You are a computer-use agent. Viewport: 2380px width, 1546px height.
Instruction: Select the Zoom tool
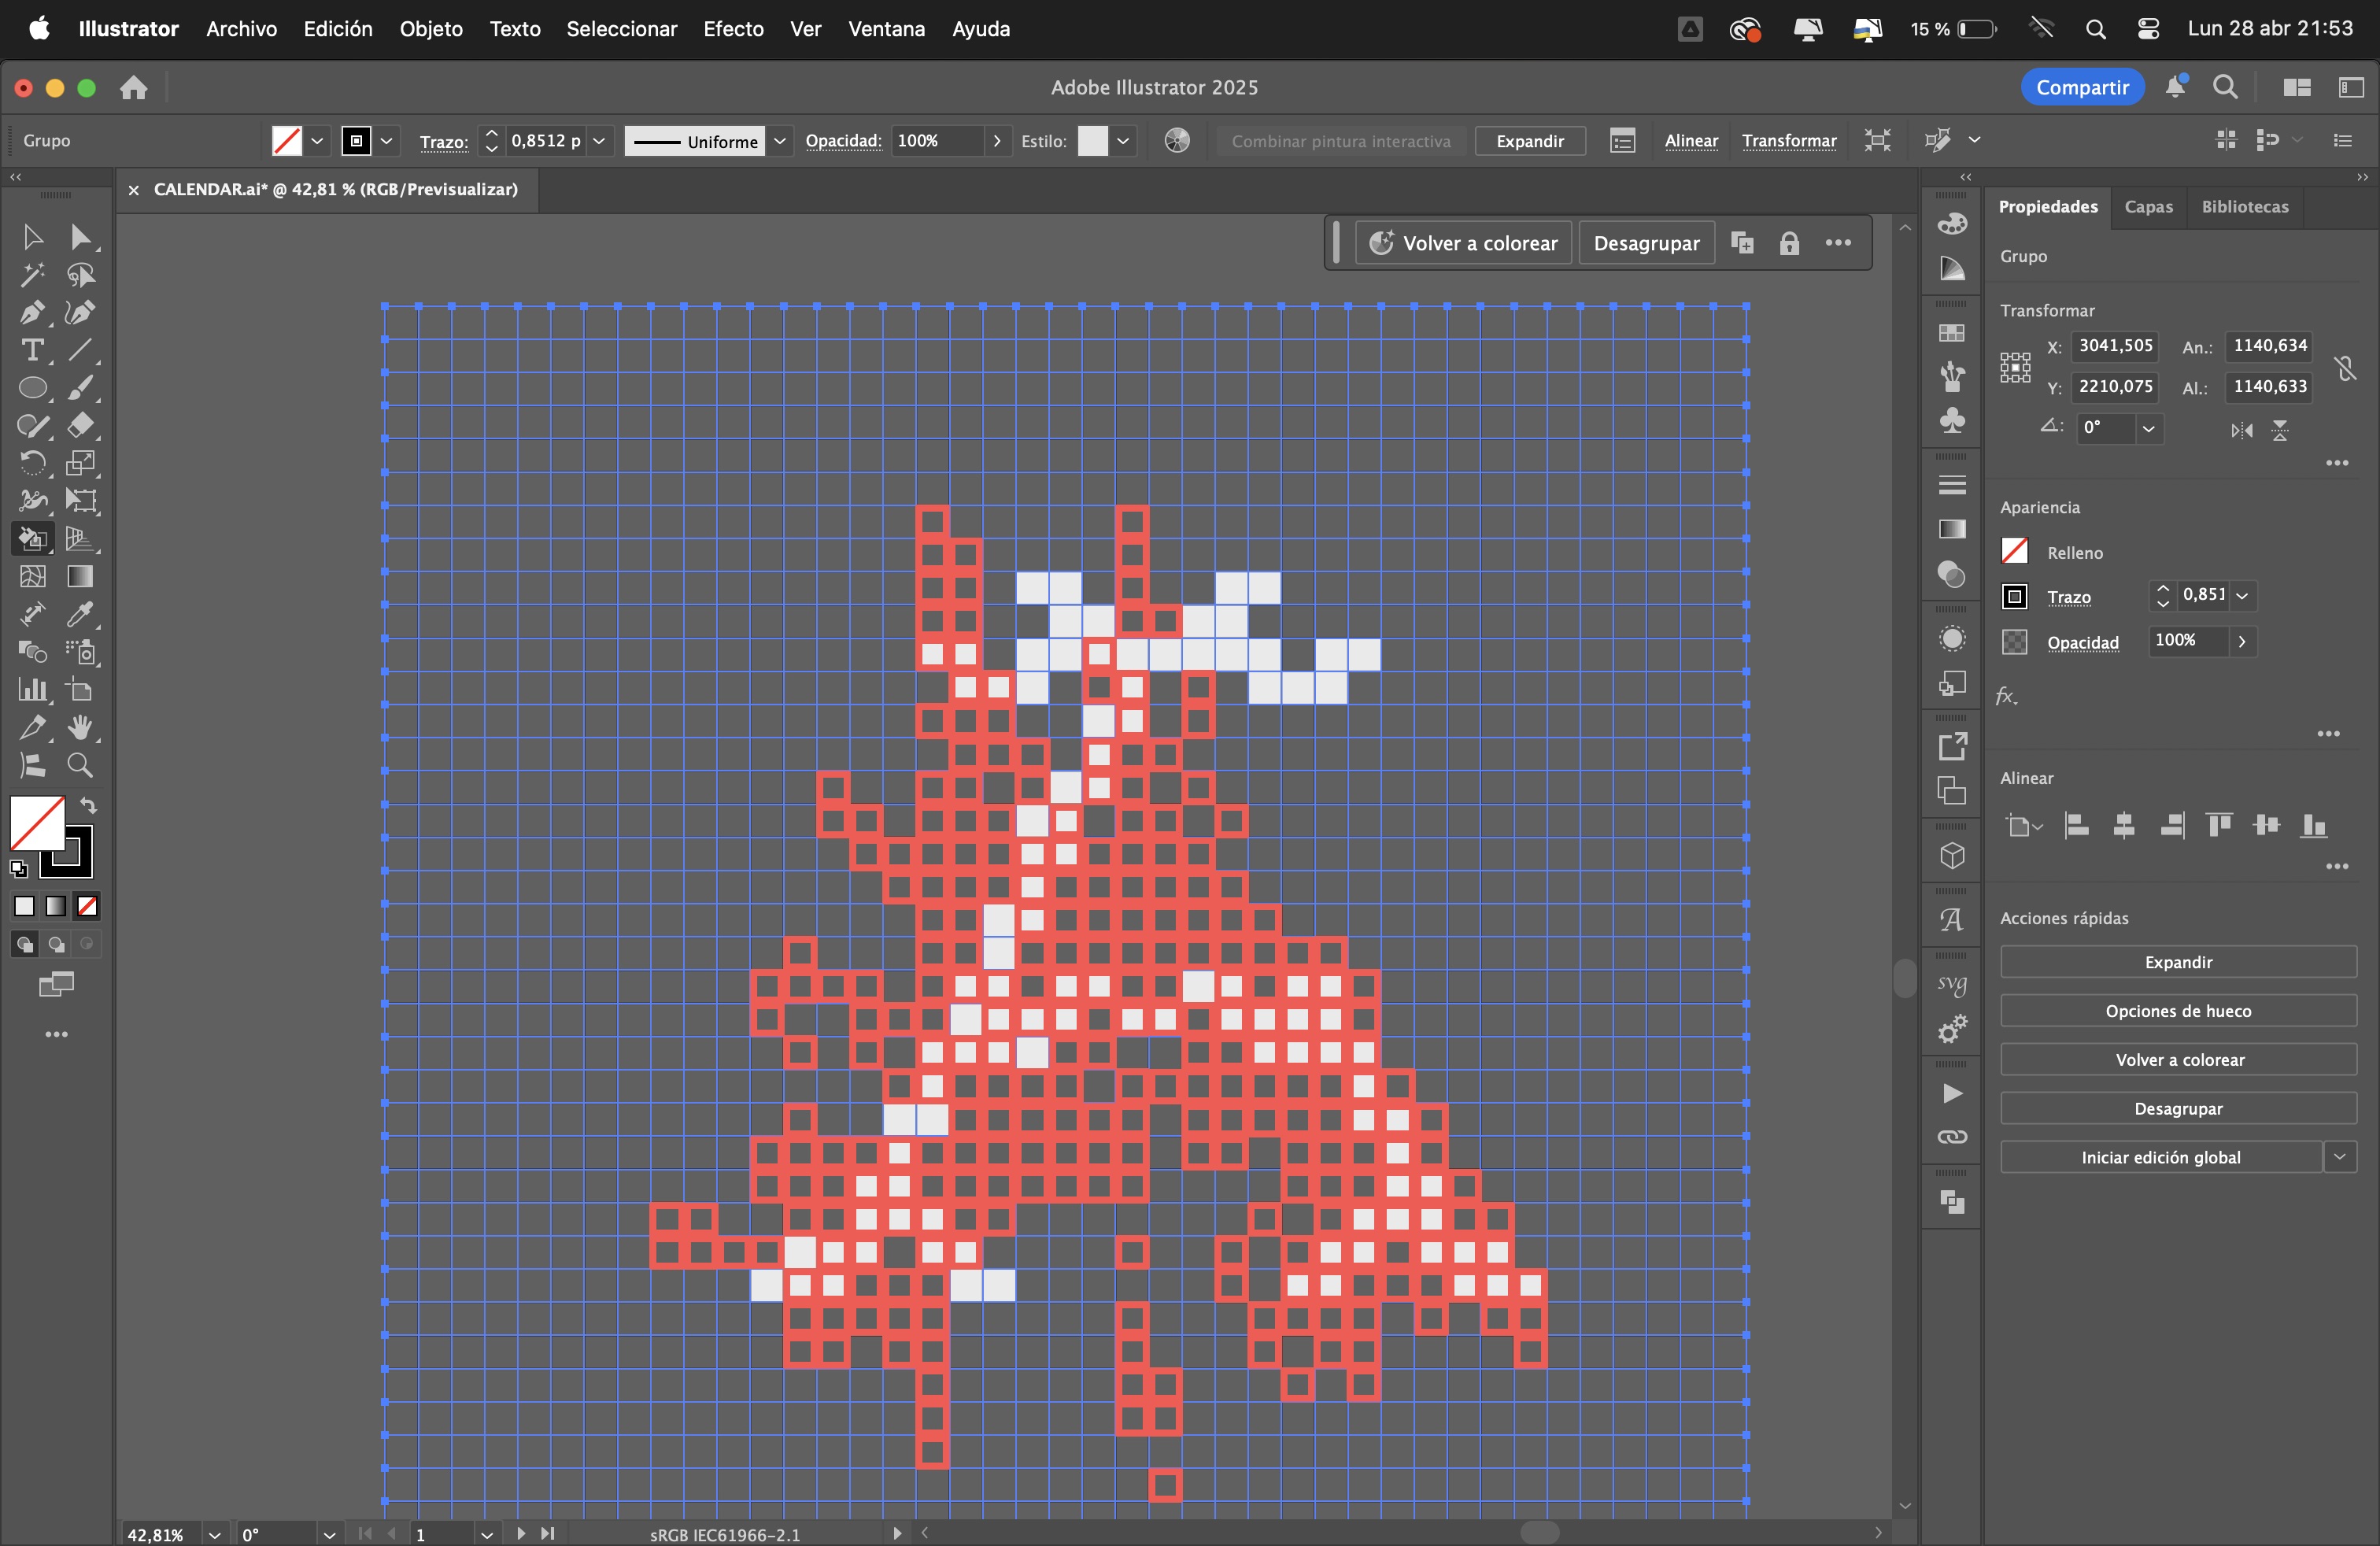click(80, 766)
